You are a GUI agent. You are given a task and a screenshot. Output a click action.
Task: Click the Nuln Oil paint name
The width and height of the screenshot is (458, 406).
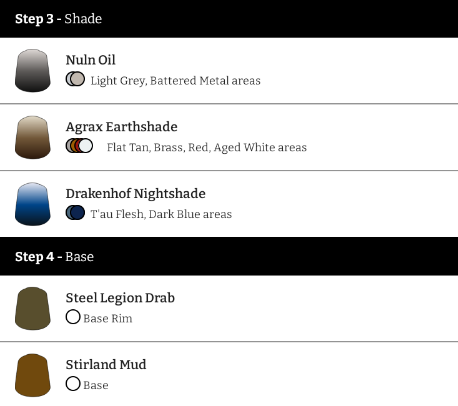pyautogui.click(x=91, y=60)
